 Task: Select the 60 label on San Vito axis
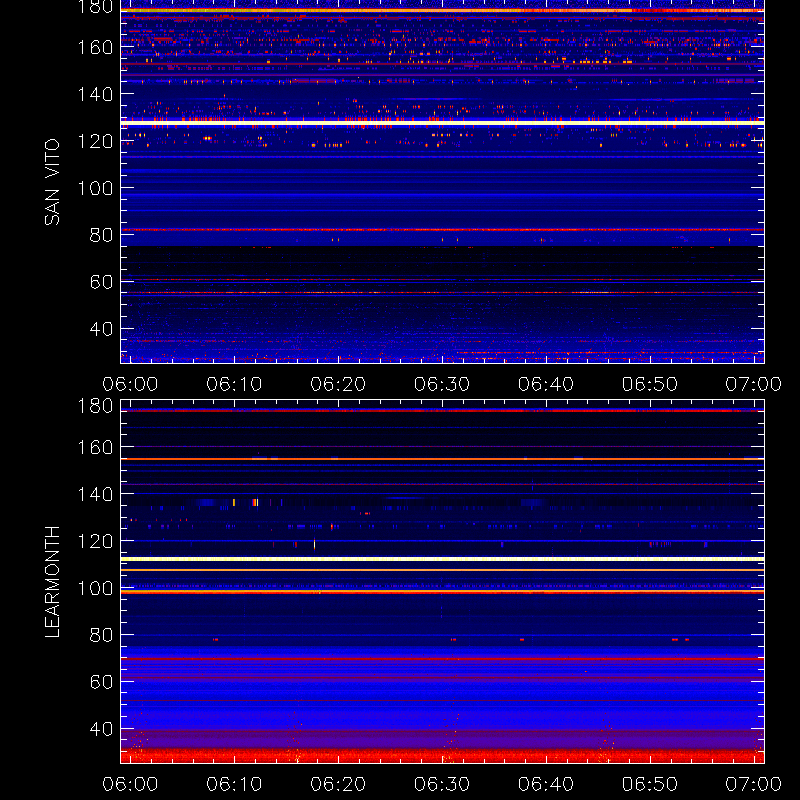coord(101,282)
